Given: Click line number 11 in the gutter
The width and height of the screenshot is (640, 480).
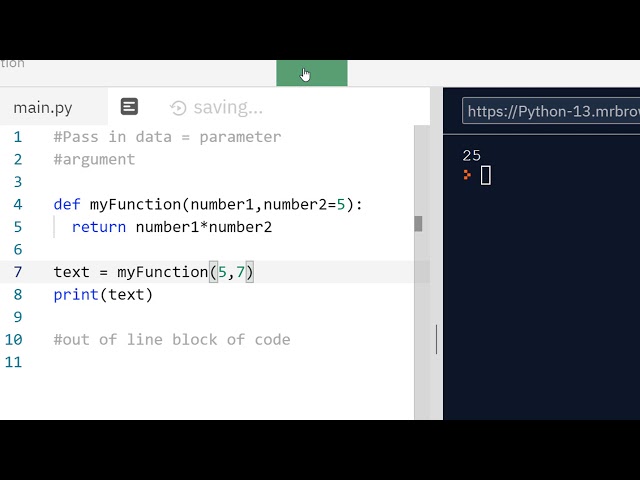Looking at the screenshot, I should pyautogui.click(x=13, y=362).
